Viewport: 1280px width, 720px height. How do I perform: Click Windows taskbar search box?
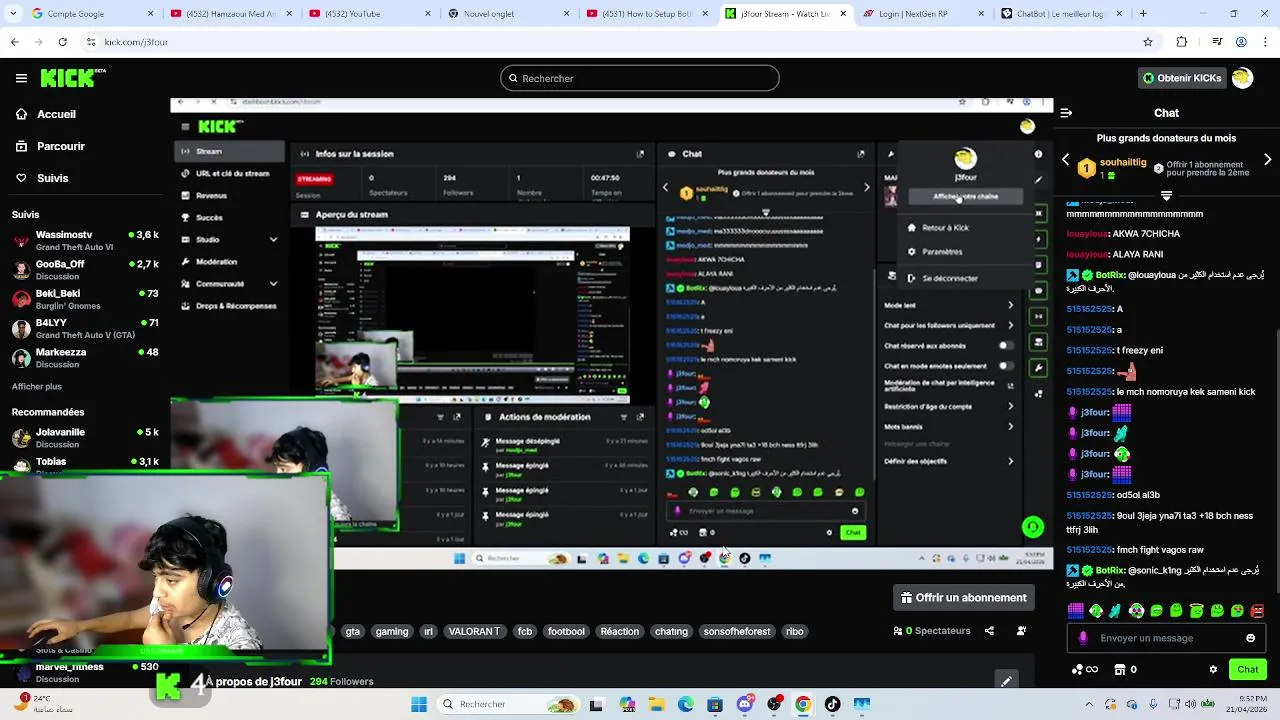[x=506, y=704]
